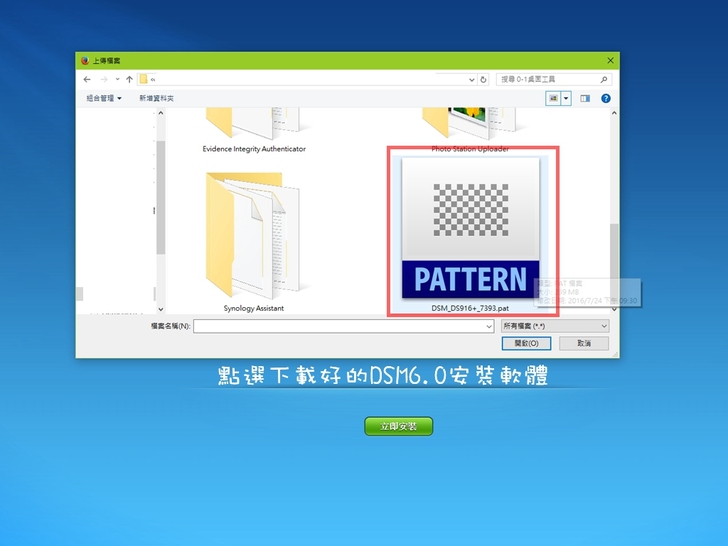The width and height of the screenshot is (728, 546).
Task: Select the Synology Assistant folder
Action: pyautogui.click(x=254, y=241)
